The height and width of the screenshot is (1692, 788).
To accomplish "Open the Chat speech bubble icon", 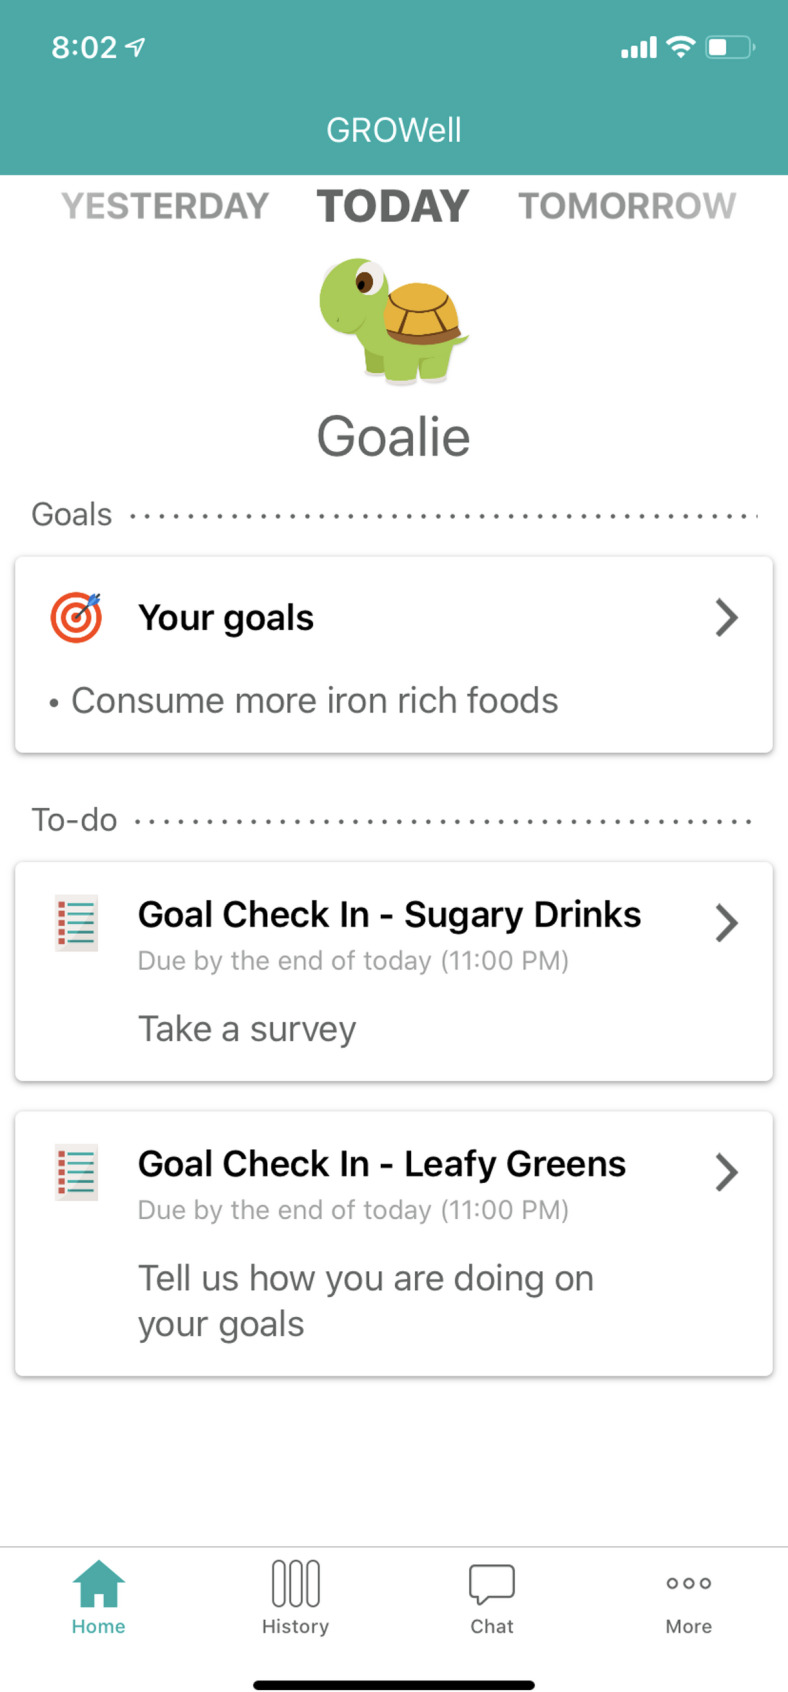I will [x=492, y=1584].
